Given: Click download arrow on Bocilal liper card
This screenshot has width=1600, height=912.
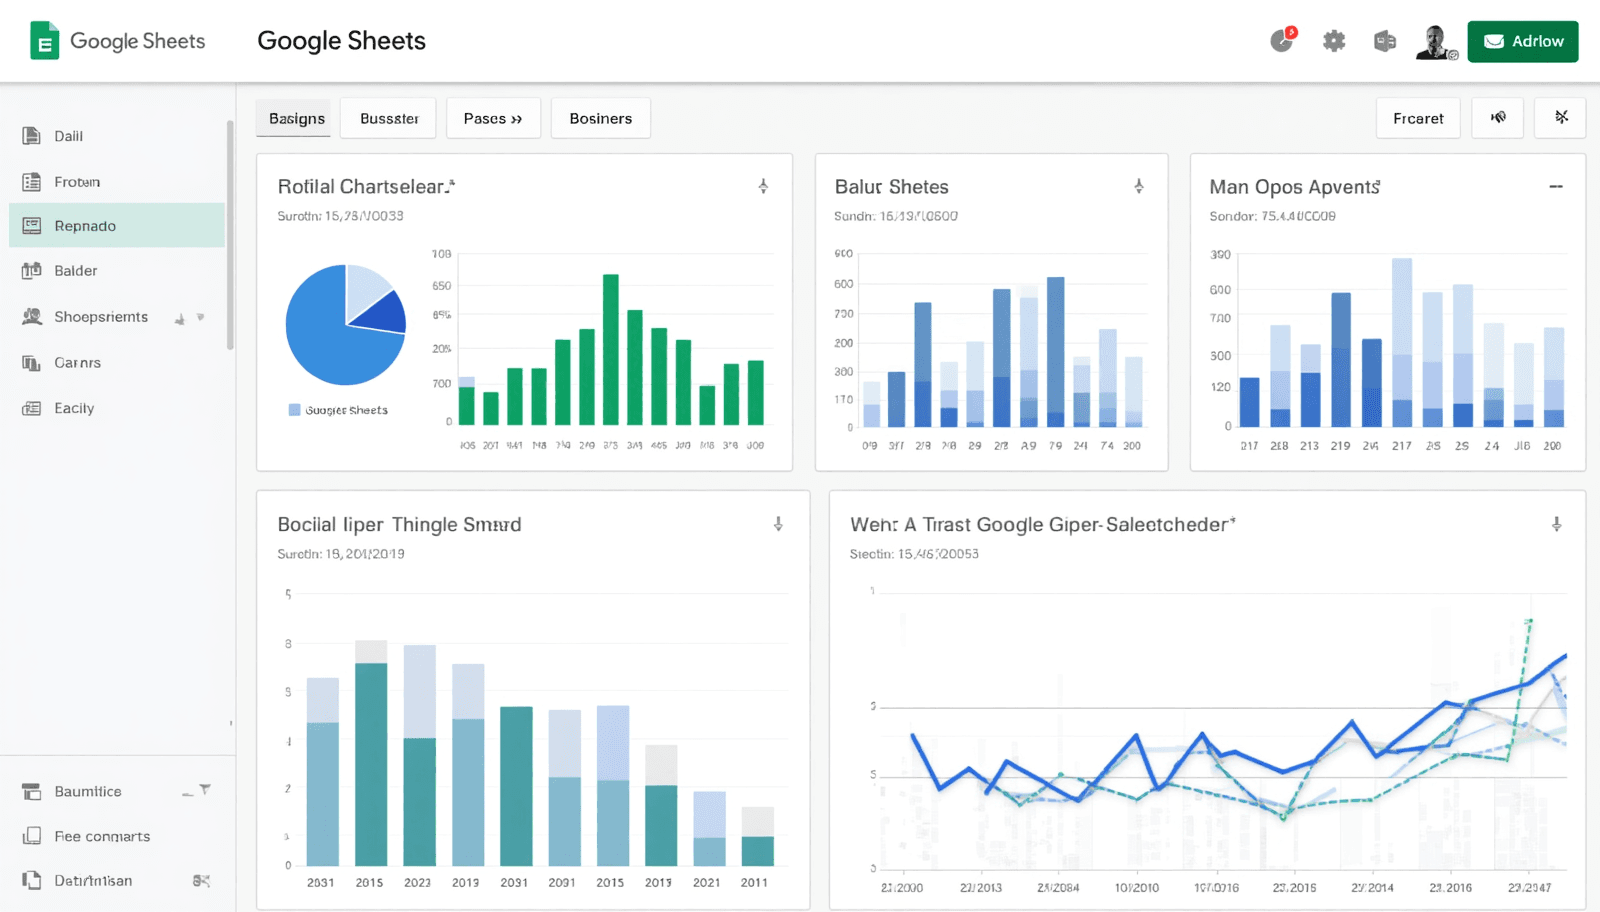Looking at the screenshot, I should pyautogui.click(x=778, y=524).
